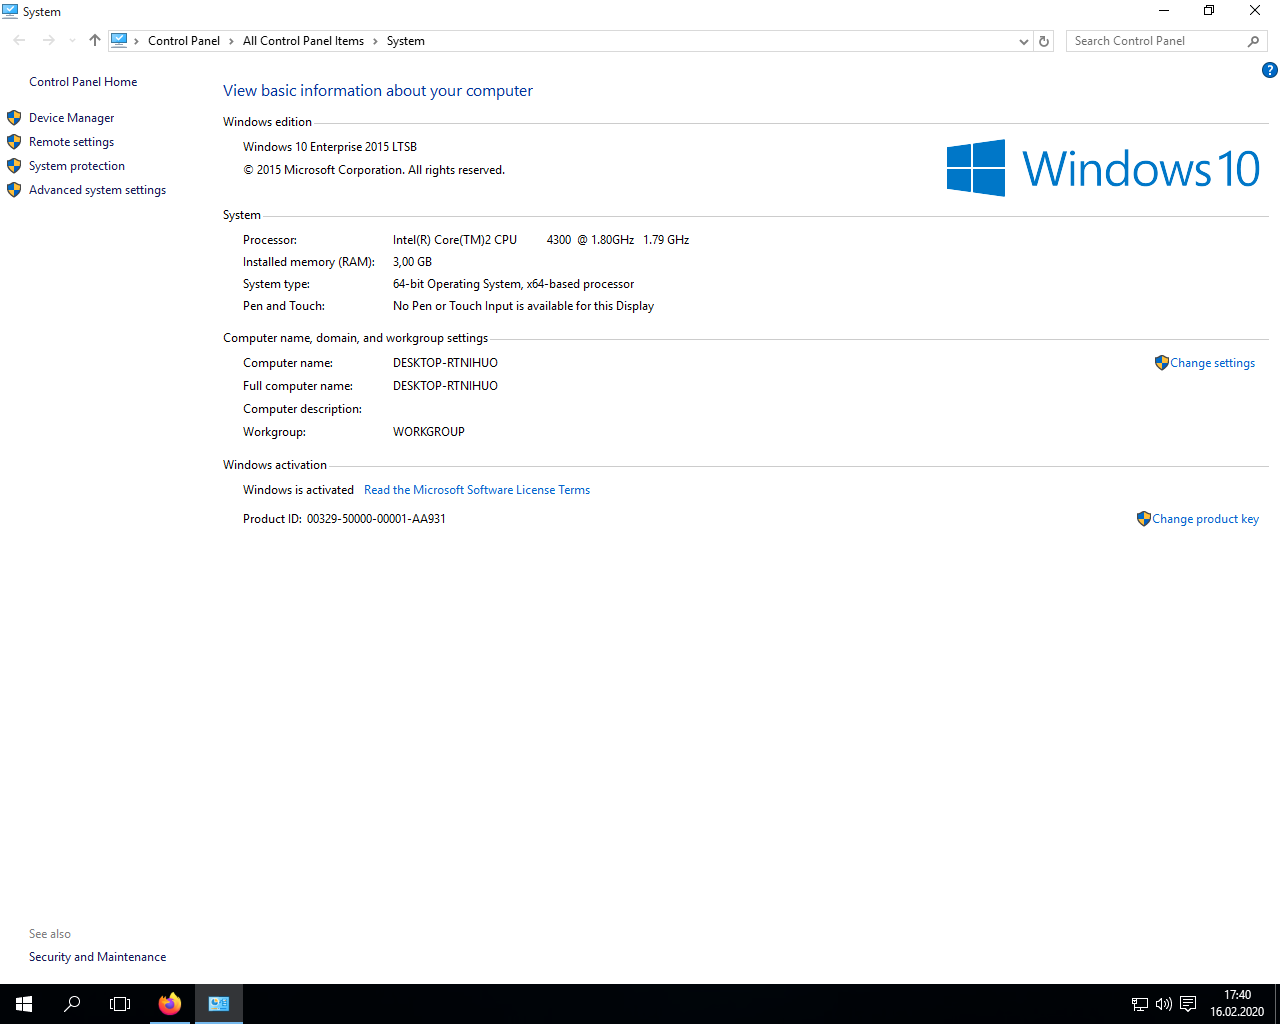Open System protection link
The width and height of the screenshot is (1280, 1024).
pos(77,166)
